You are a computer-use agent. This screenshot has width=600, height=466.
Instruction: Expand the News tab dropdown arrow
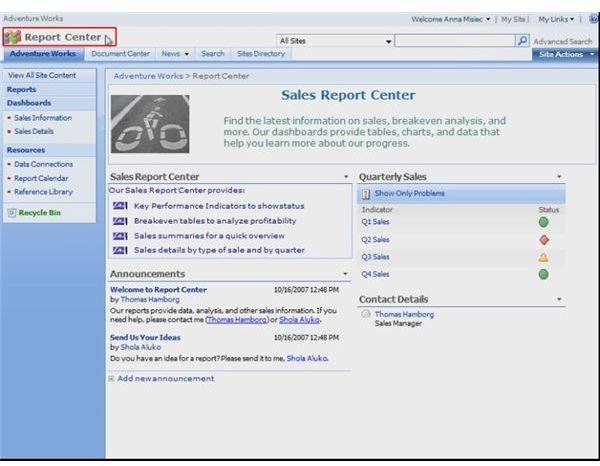coord(187,54)
